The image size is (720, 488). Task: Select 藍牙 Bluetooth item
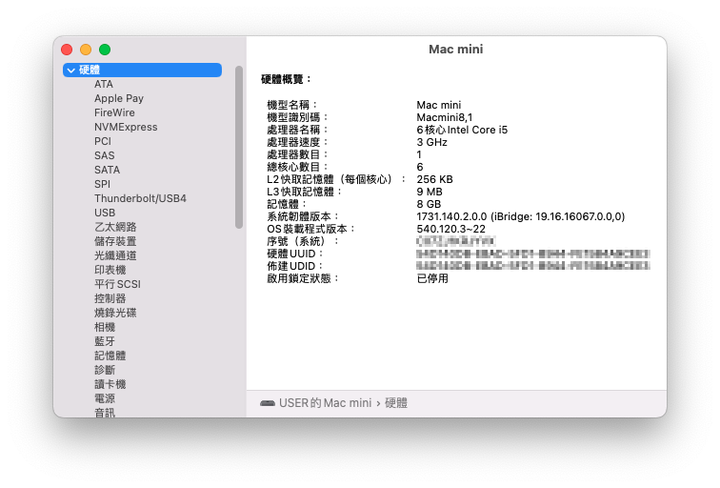point(105,341)
